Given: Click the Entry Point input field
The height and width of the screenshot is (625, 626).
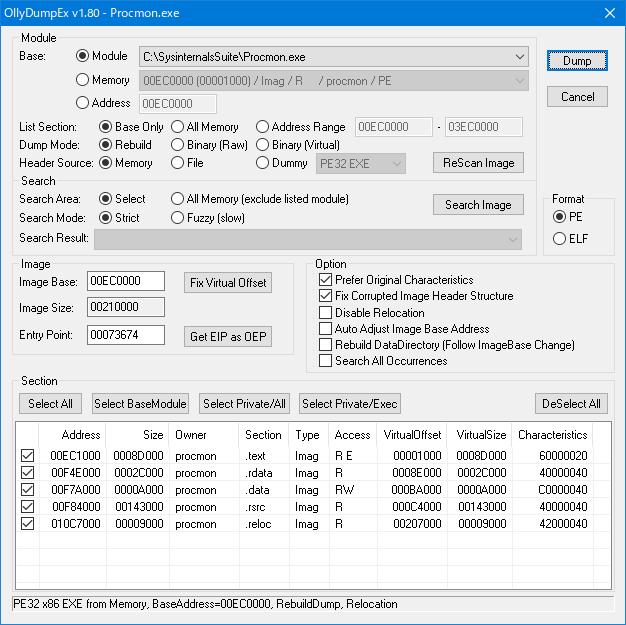Looking at the screenshot, I should 126,335.
